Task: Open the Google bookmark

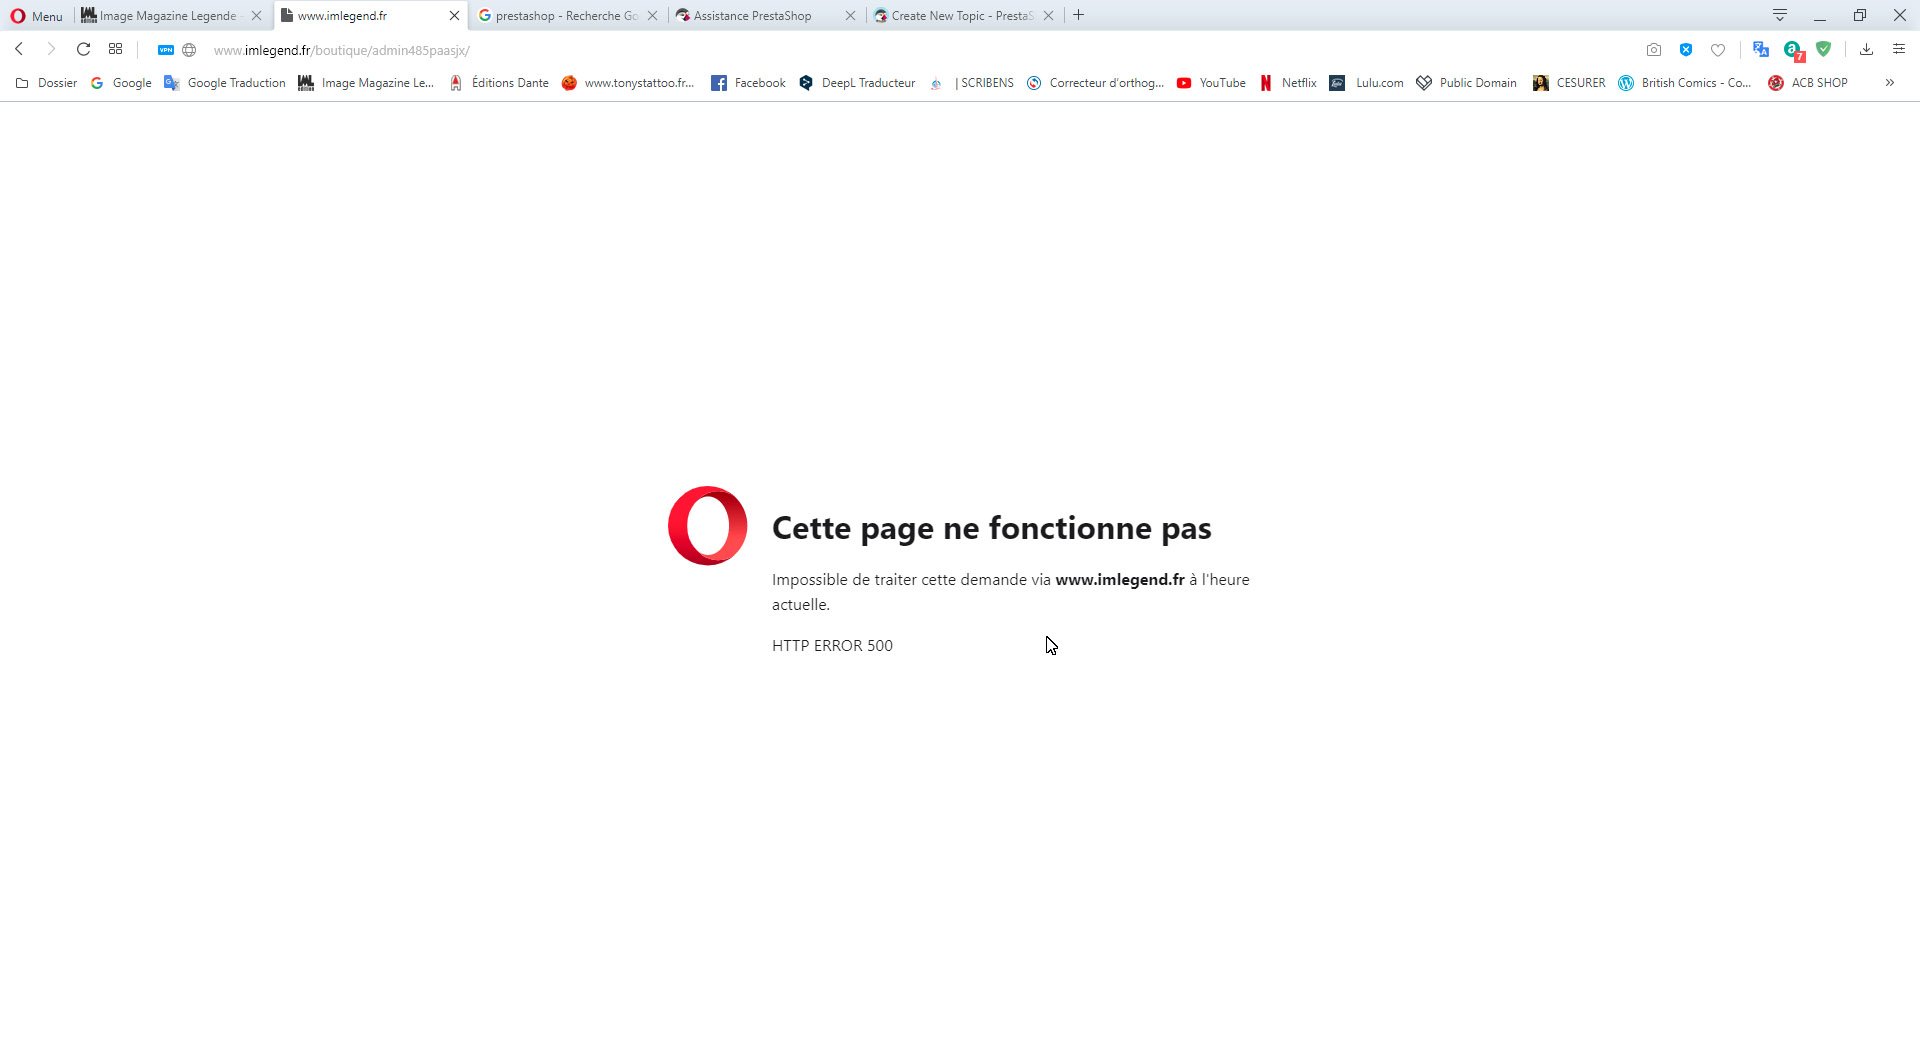Action: pos(121,83)
